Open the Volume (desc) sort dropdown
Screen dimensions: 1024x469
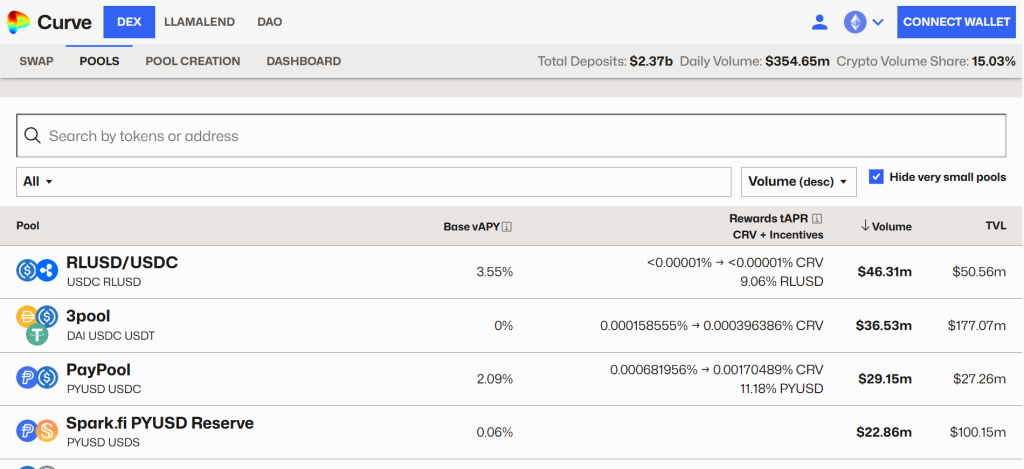798,181
